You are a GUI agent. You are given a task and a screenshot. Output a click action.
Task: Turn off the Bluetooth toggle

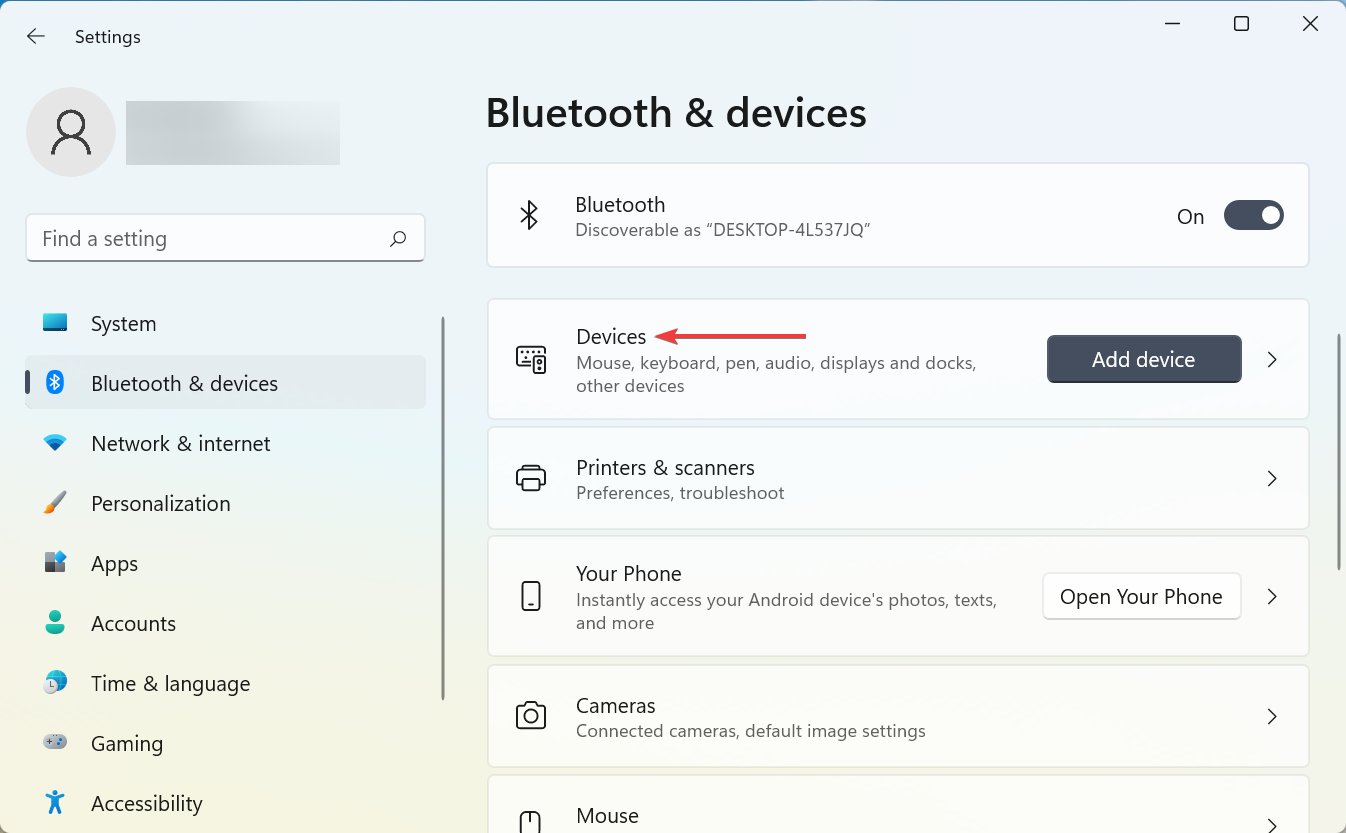tap(1254, 215)
